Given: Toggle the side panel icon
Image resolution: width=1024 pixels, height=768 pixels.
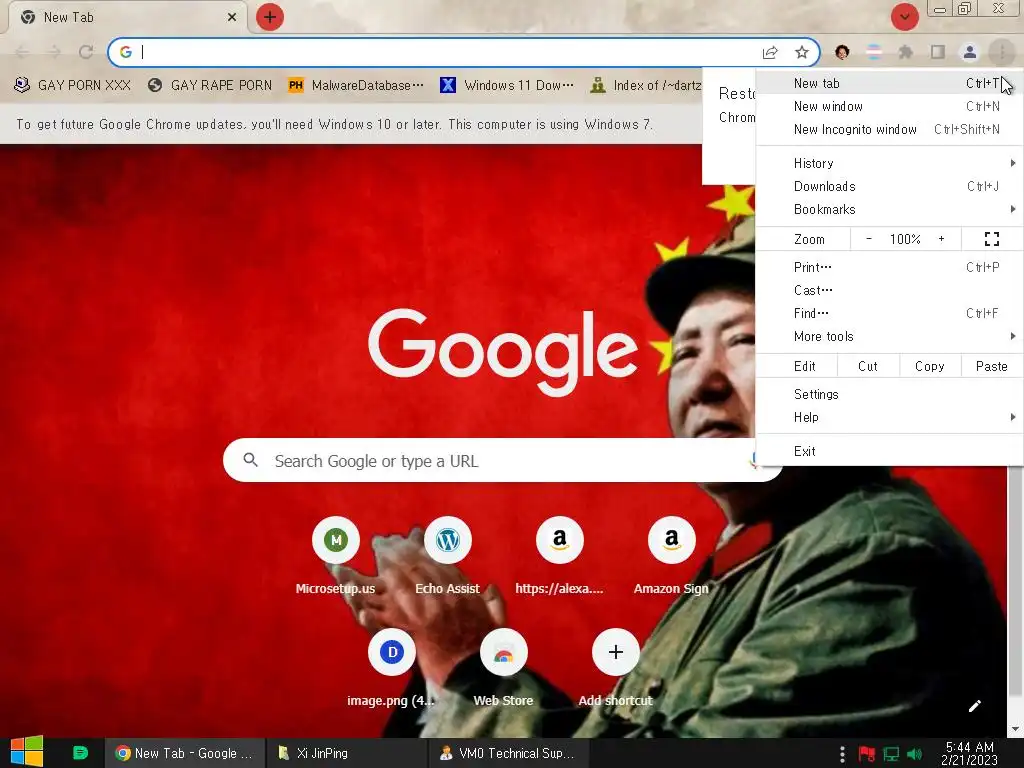Looking at the screenshot, I should click(938, 52).
